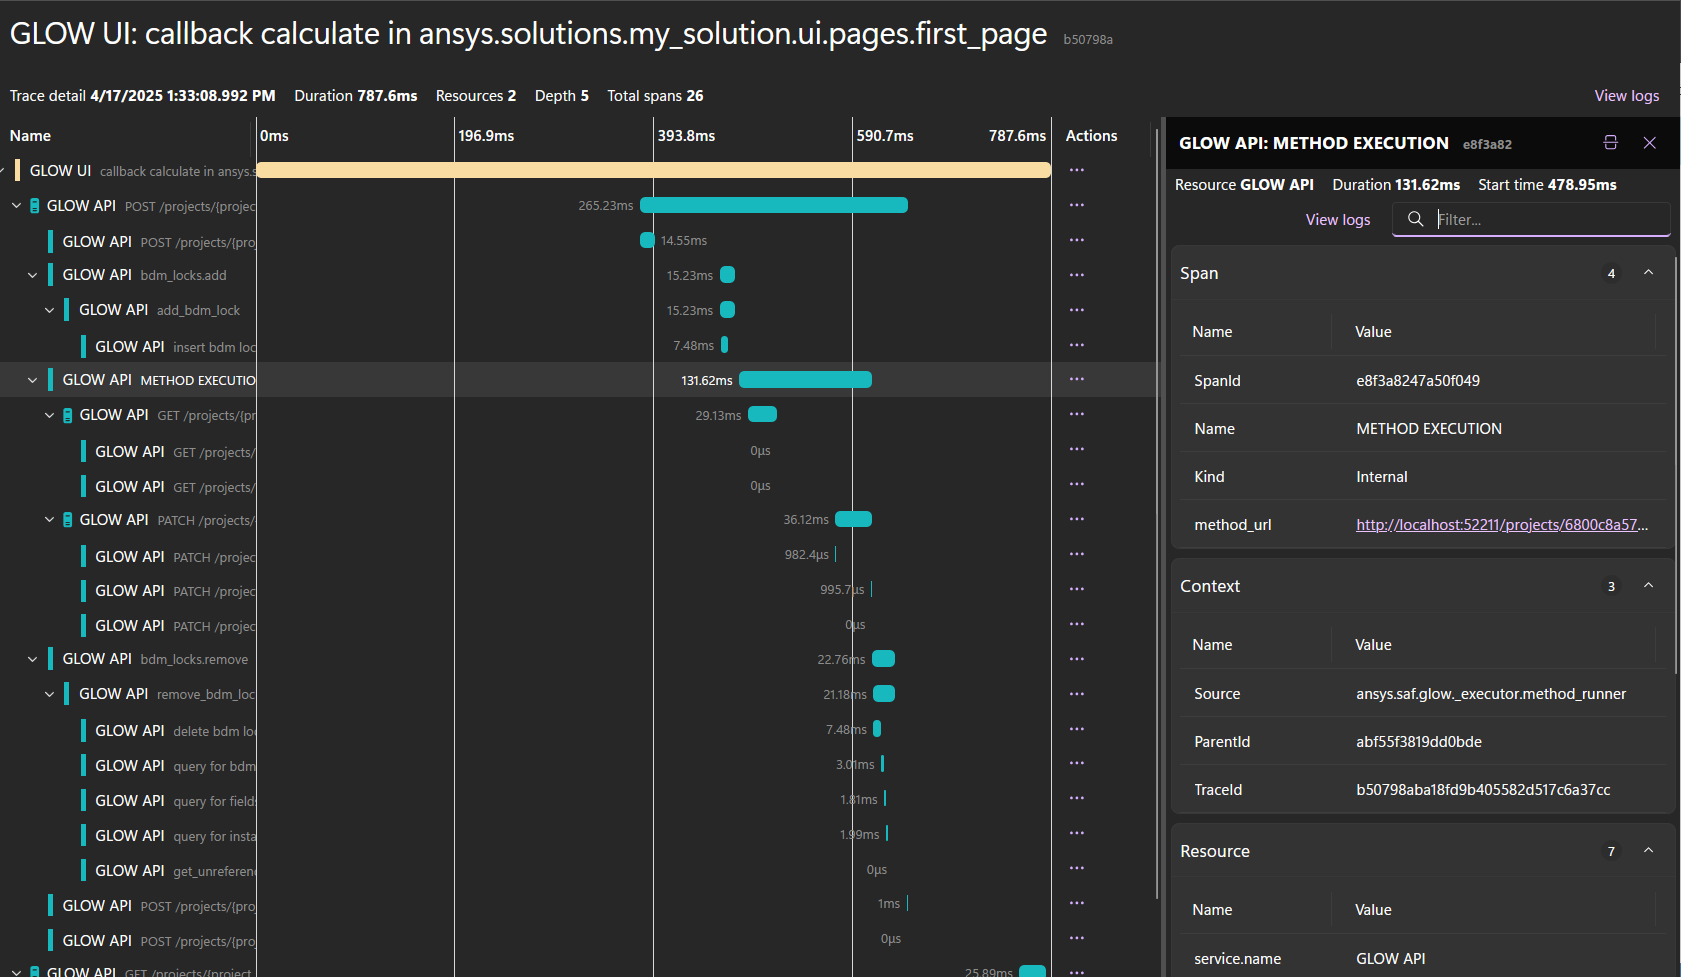Image resolution: width=1681 pixels, height=977 pixels.
Task: Open the method_url localhost link
Action: click(x=1502, y=525)
